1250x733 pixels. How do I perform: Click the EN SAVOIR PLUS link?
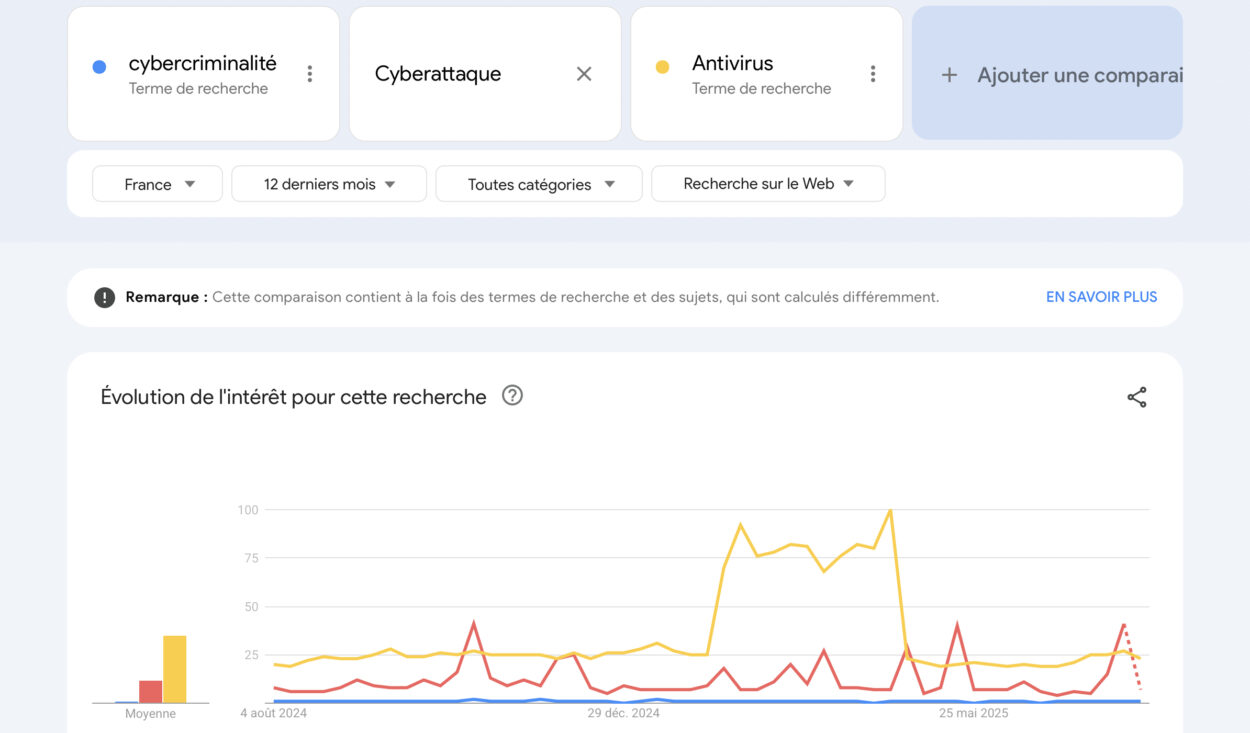click(1101, 297)
